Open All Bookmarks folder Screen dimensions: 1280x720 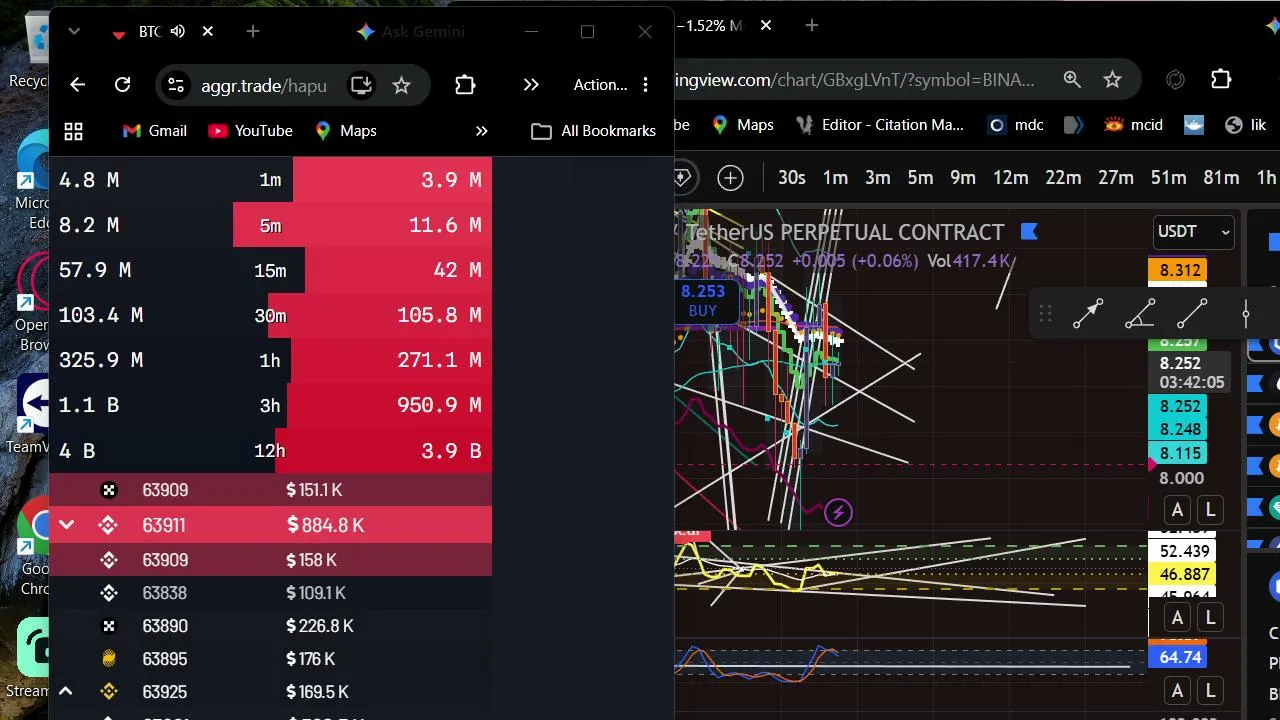594,131
